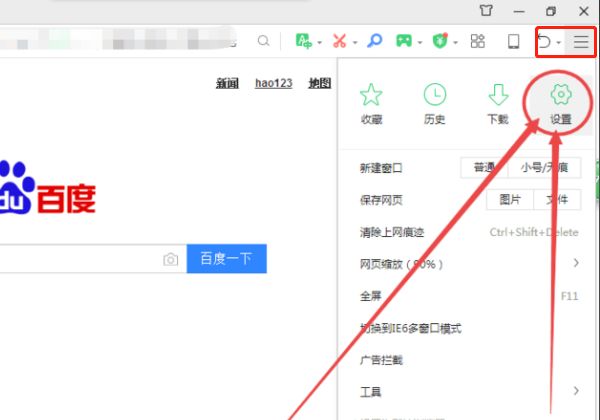Viewport: 600px width, 420px height.
Task: Click the 百度一下 search button
Action: pos(227,259)
